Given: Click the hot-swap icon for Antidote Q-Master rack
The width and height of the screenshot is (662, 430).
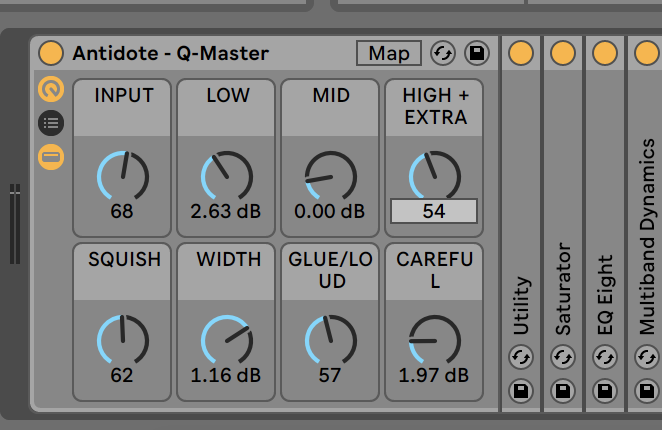Looking at the screenshot, I should point(443,53).
